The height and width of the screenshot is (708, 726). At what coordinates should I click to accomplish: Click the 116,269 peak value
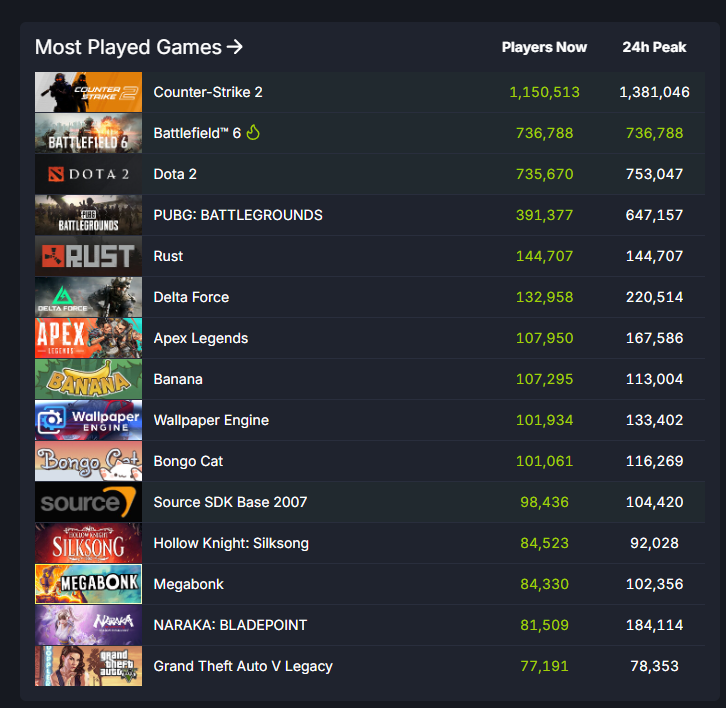(x=654, y=461)
